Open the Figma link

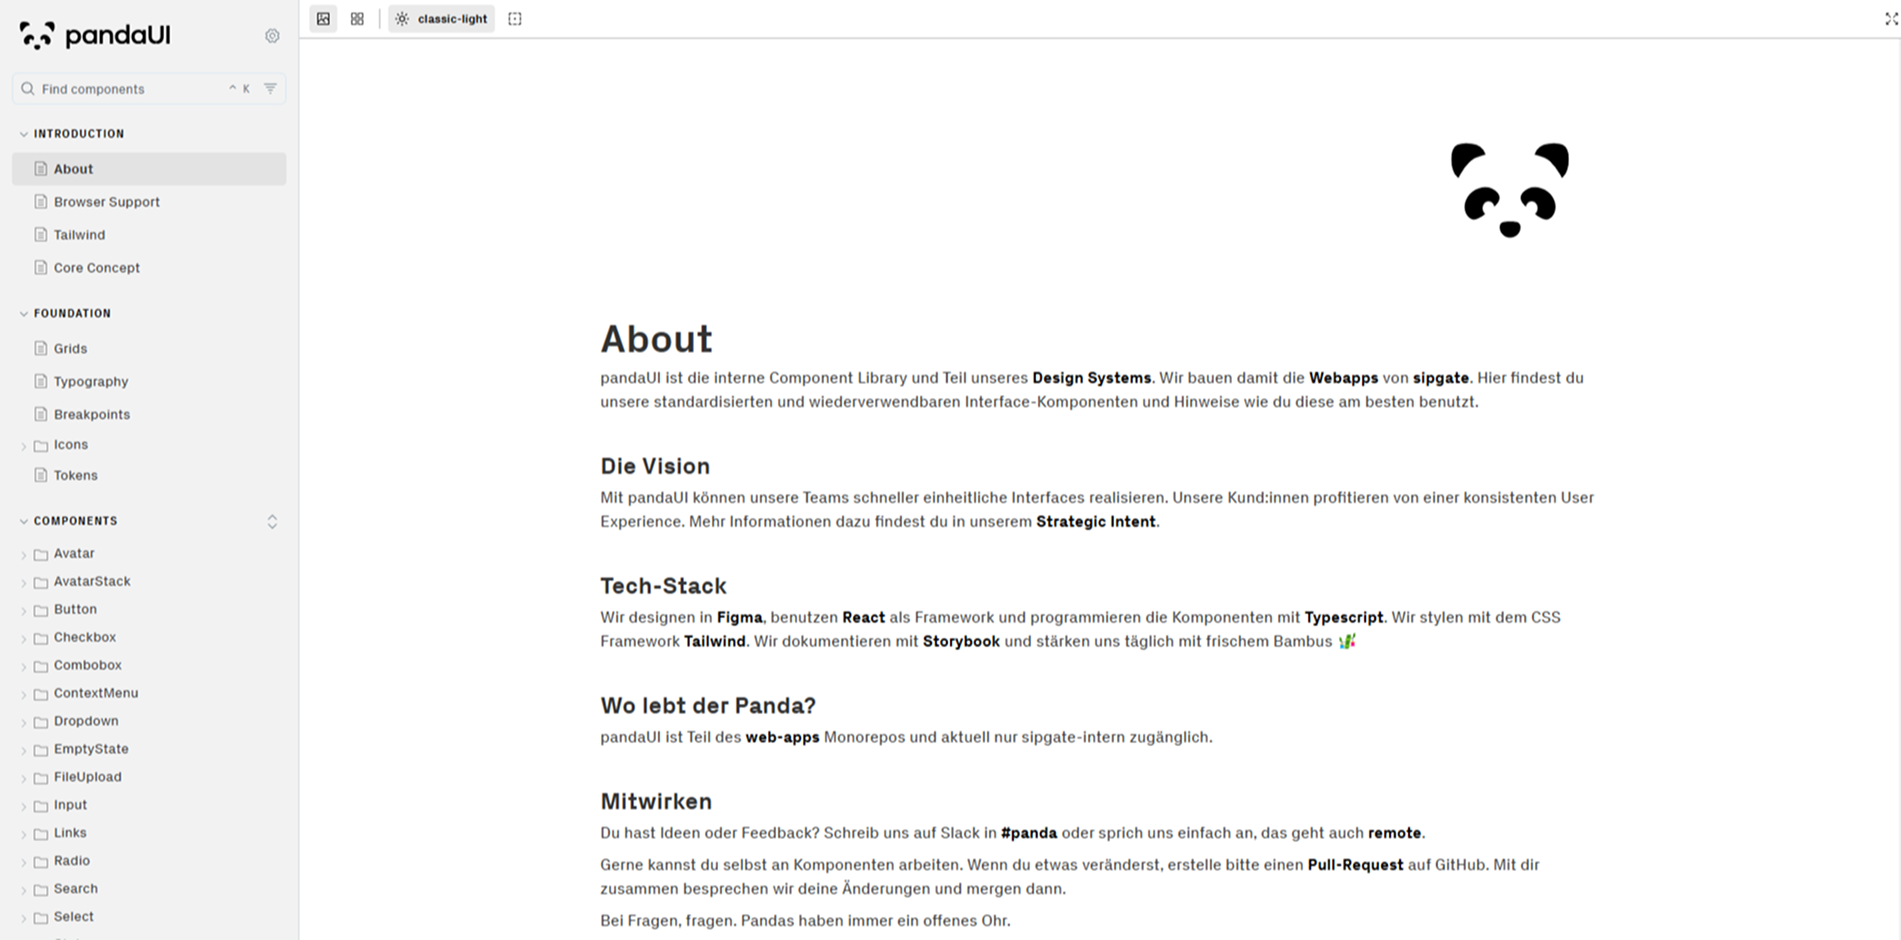[x=739, y=618]
